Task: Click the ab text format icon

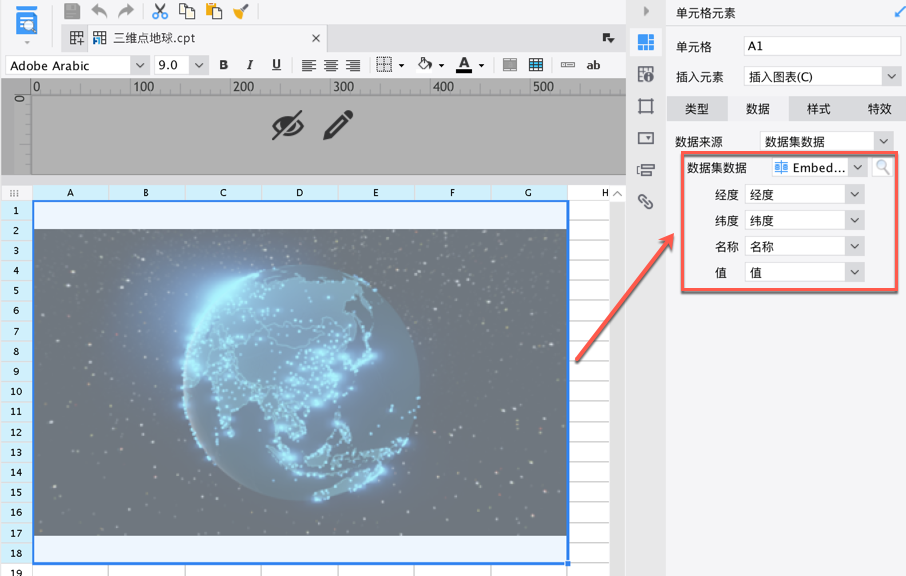Action: click(x=593, y=65)
